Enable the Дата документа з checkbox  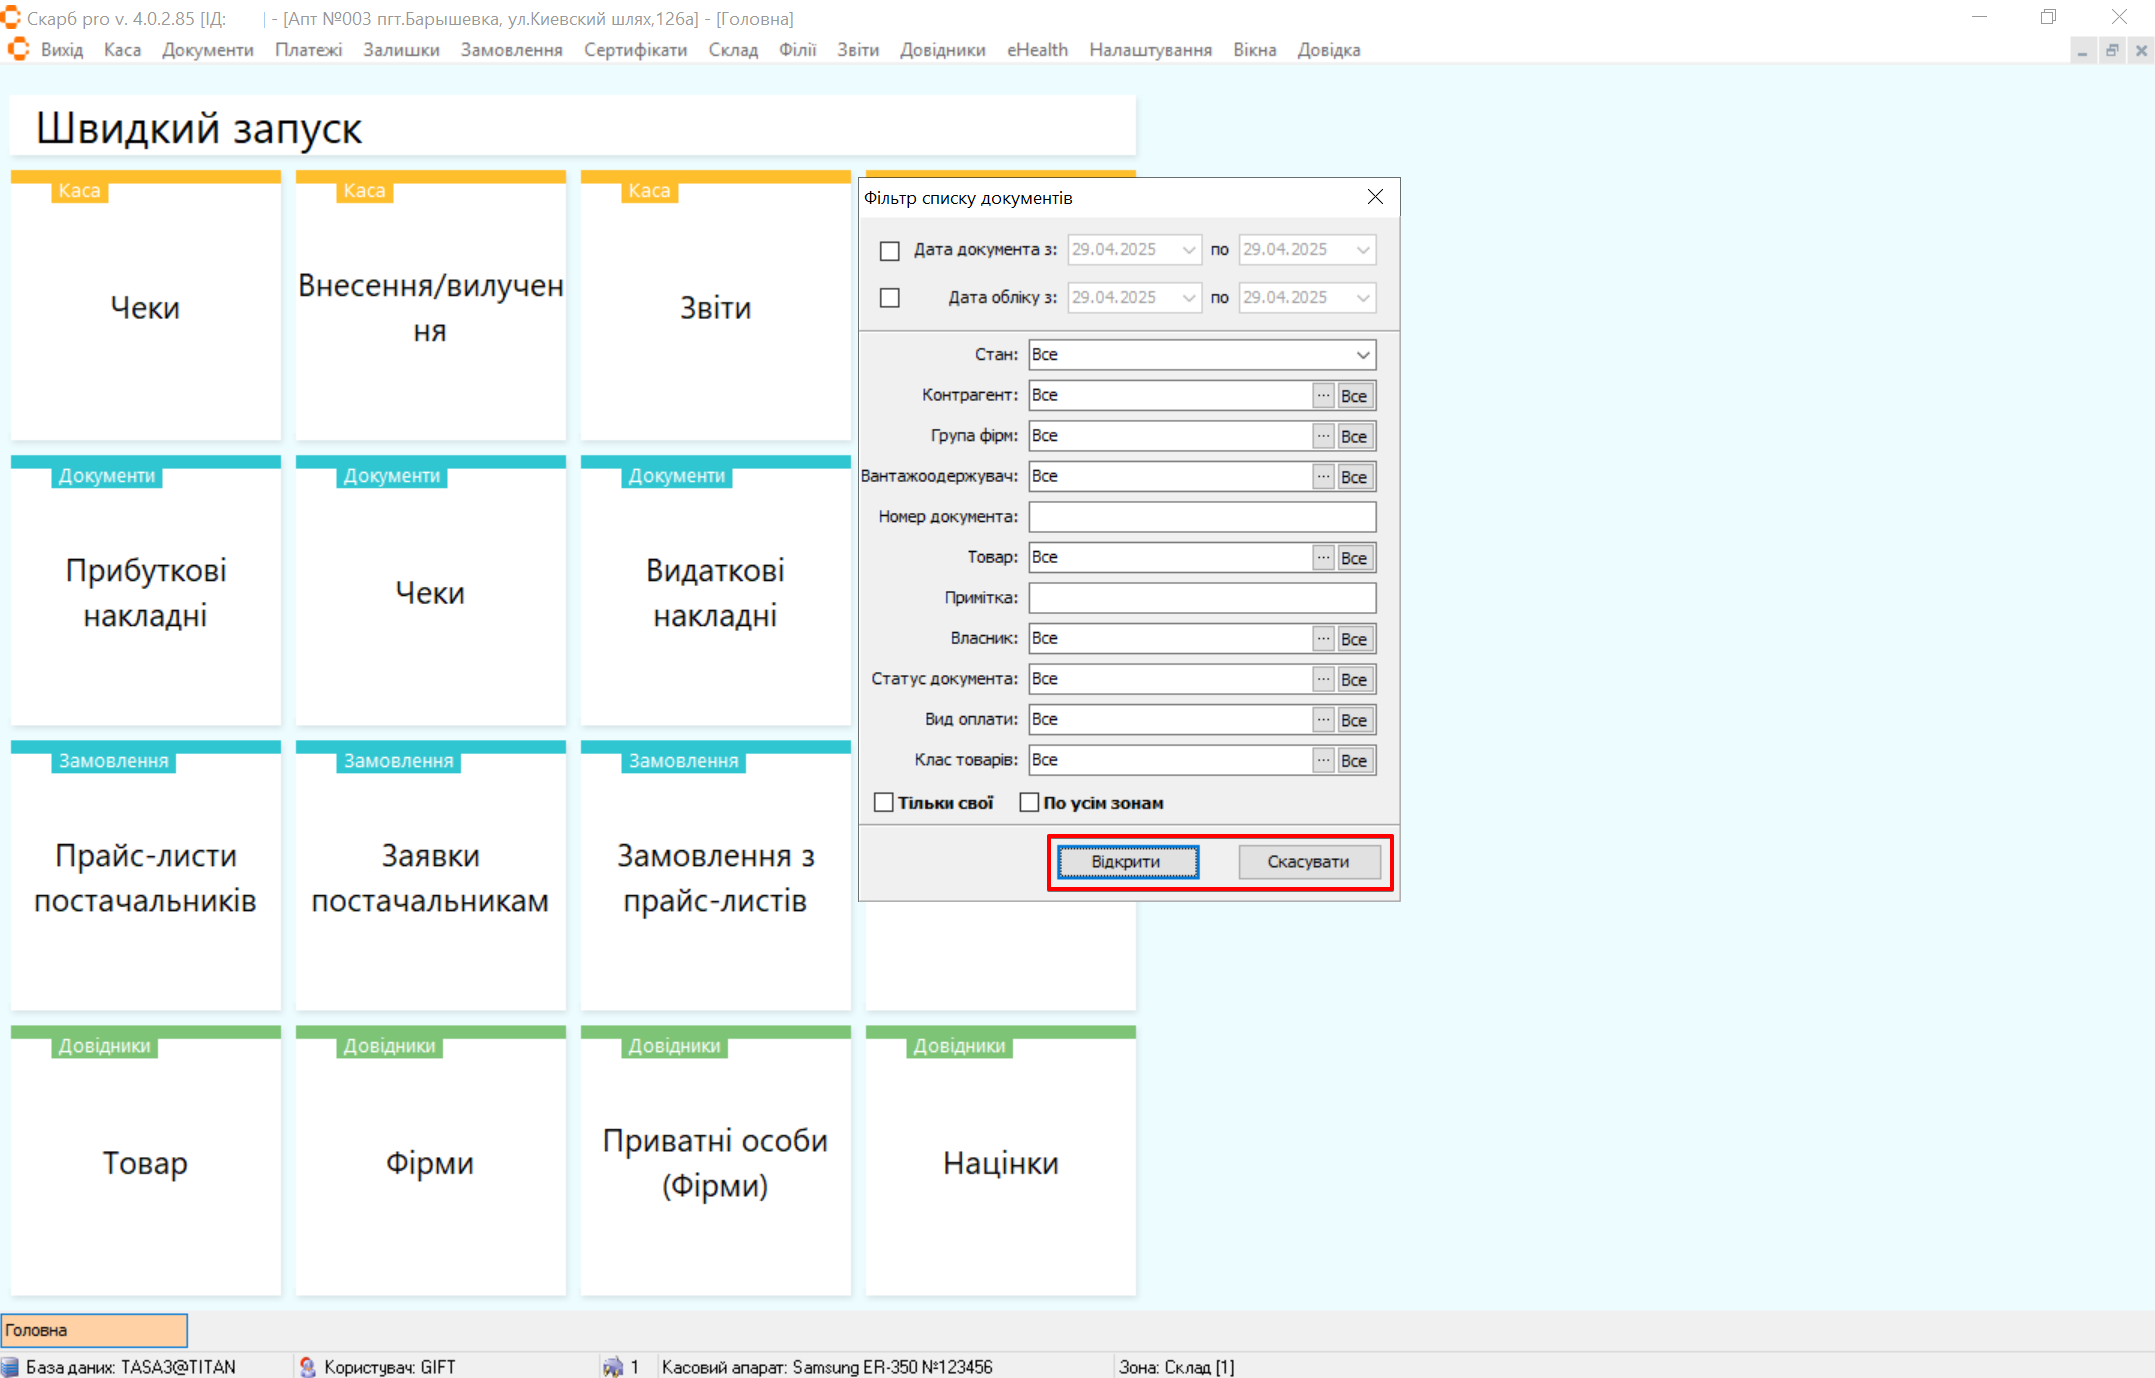coord(889,250)
